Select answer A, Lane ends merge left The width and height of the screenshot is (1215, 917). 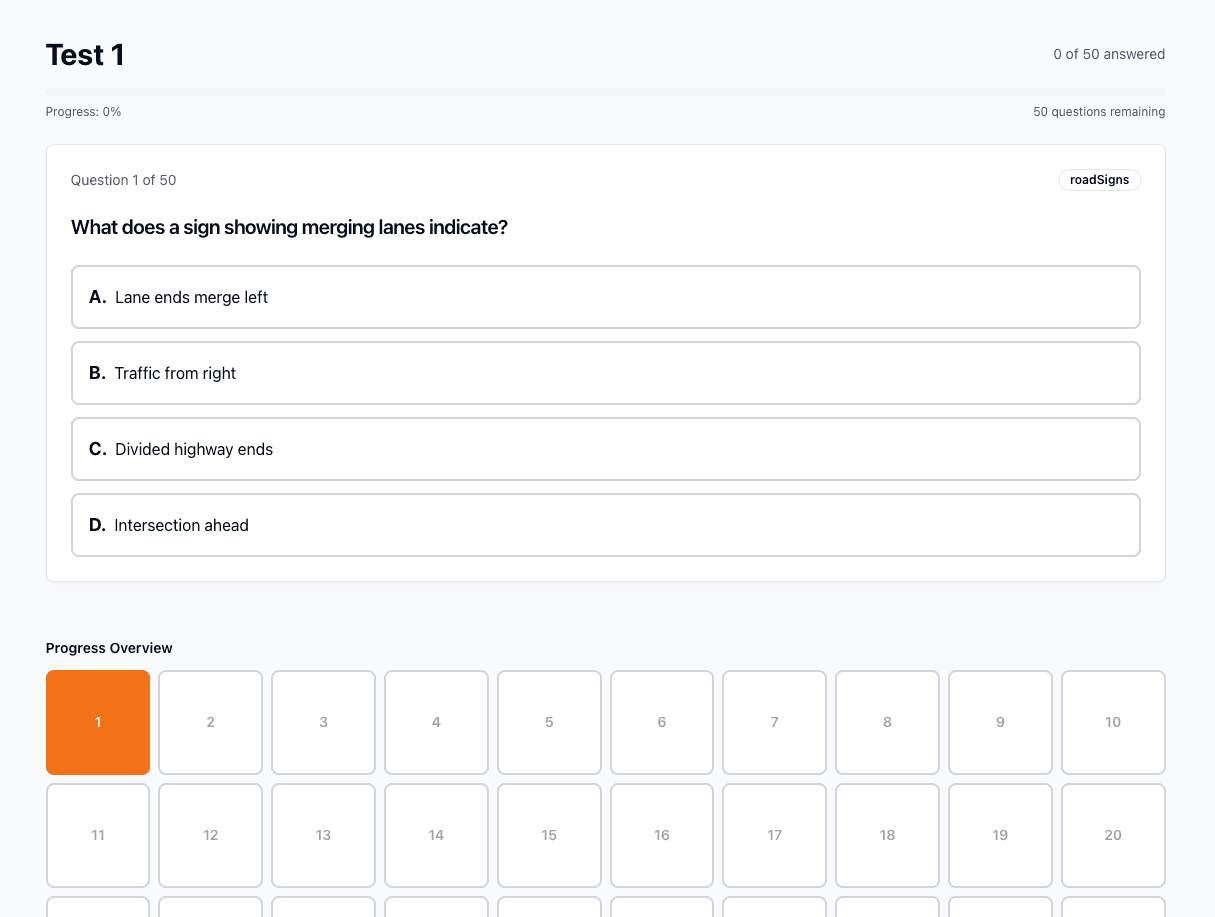(605, 297)
